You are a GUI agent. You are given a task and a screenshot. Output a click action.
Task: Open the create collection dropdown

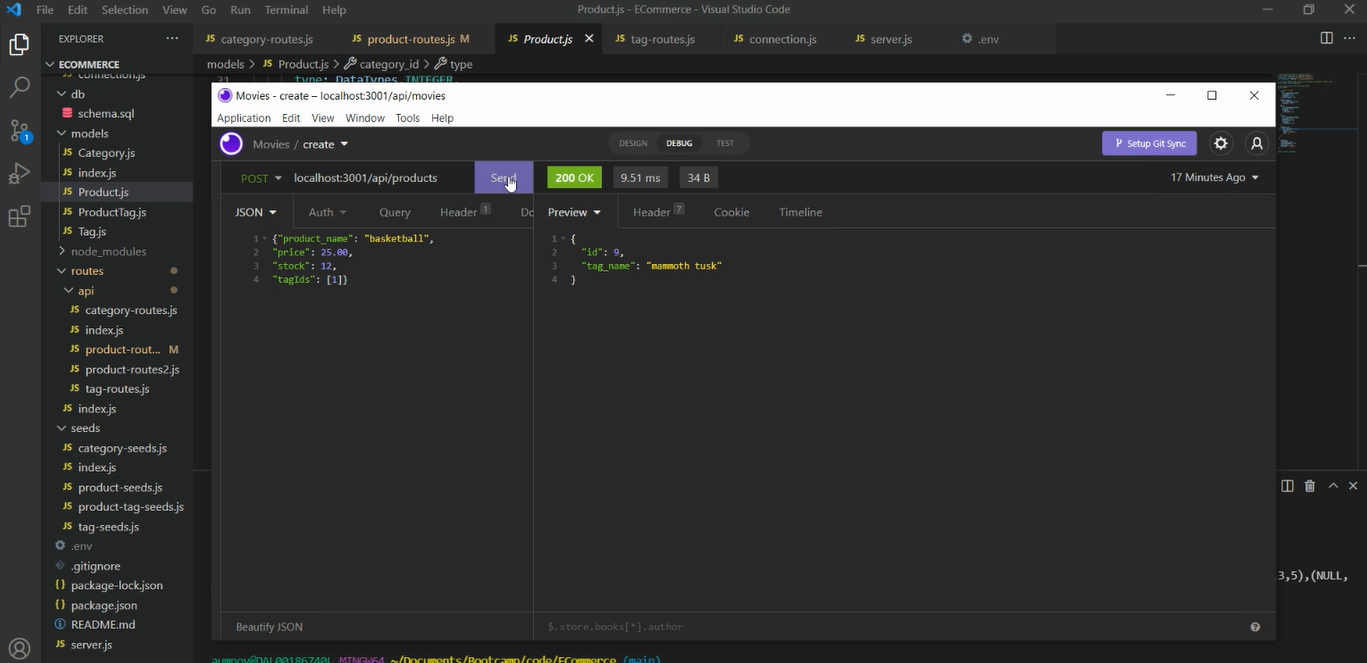325,144
